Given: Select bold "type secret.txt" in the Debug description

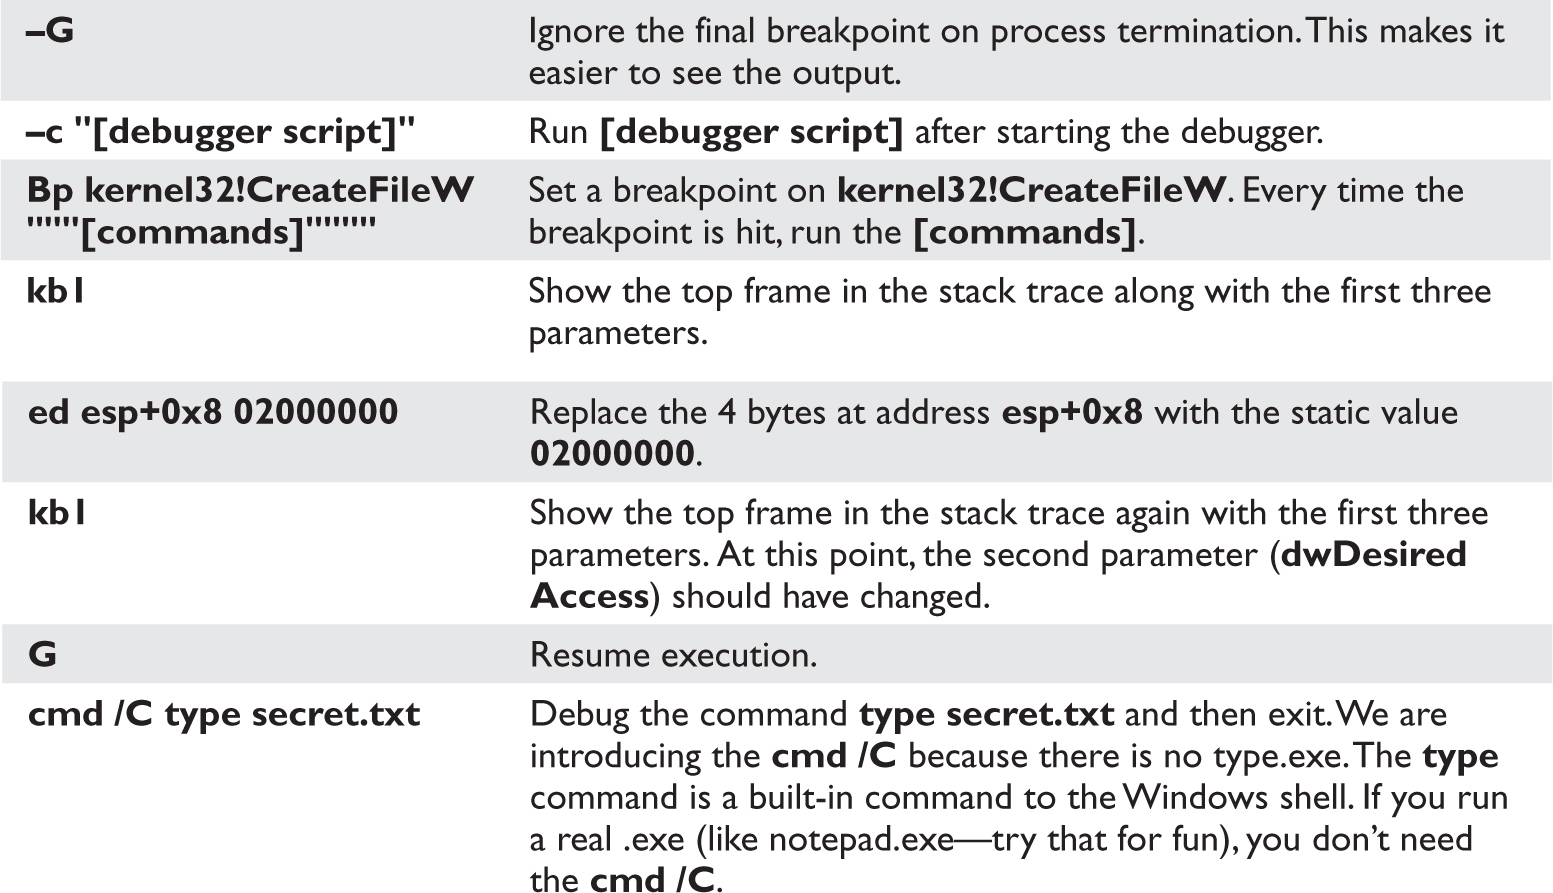Looking at the screenshot, I should tap(986, 715).
